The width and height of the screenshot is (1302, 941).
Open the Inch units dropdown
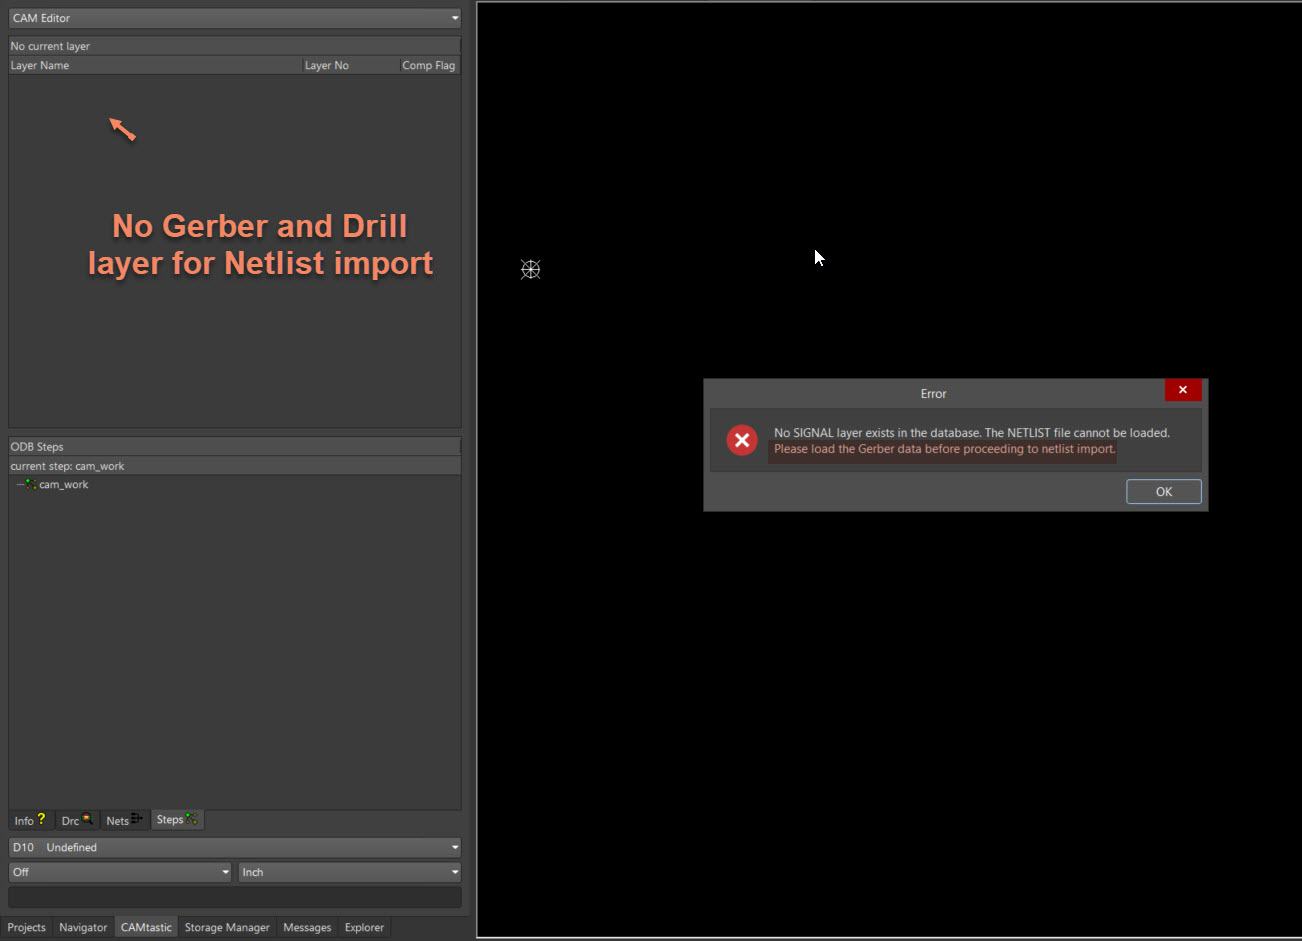tap(350, 872)
